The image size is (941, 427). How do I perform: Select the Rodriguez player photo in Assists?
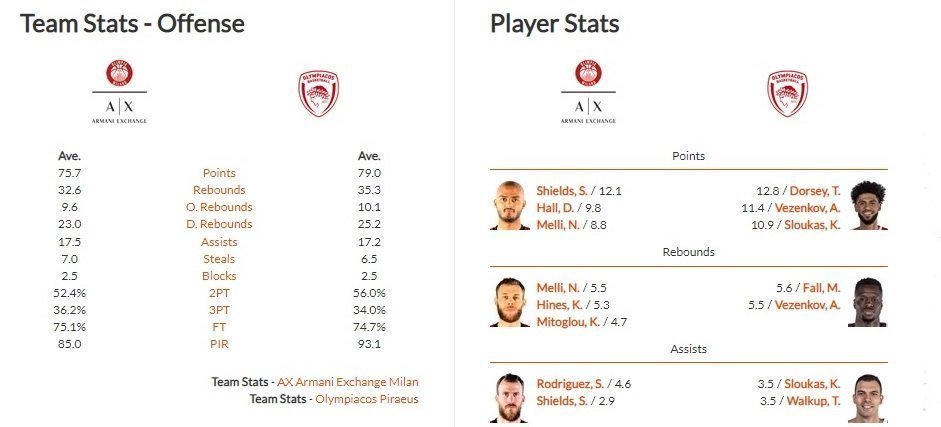tap(510, 398)
